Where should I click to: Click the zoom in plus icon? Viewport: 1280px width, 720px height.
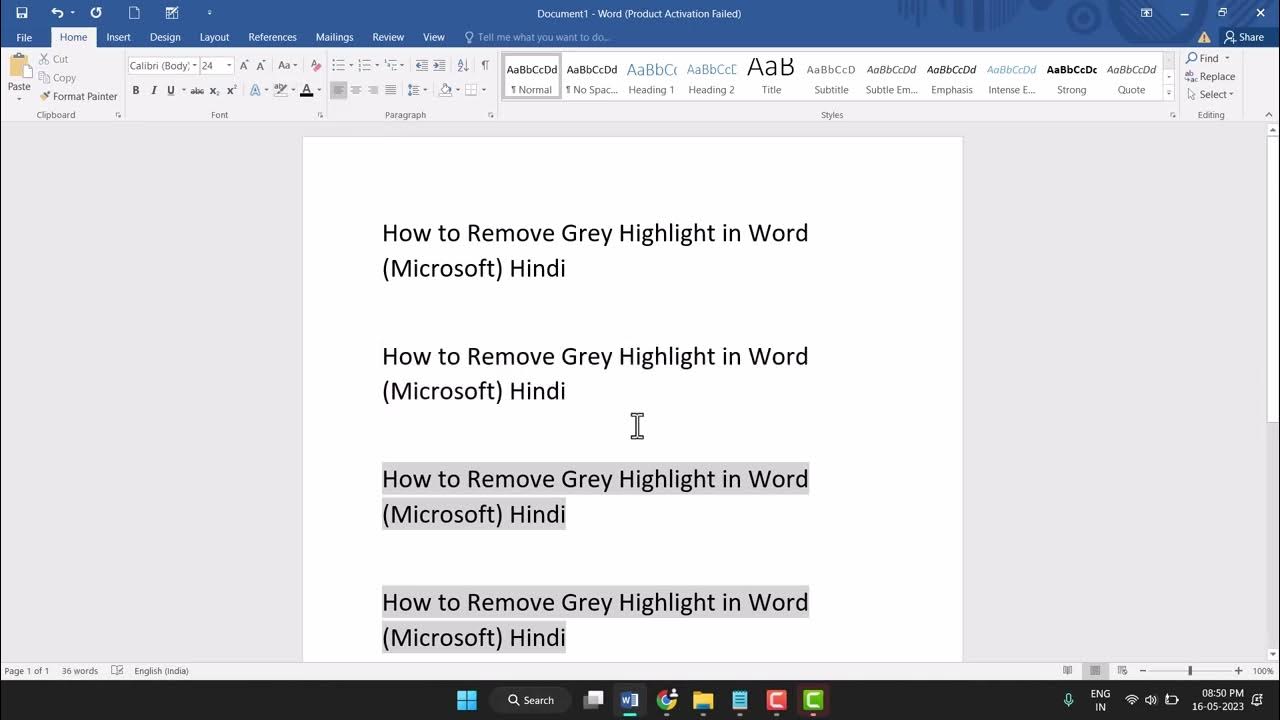[1238, 671]
